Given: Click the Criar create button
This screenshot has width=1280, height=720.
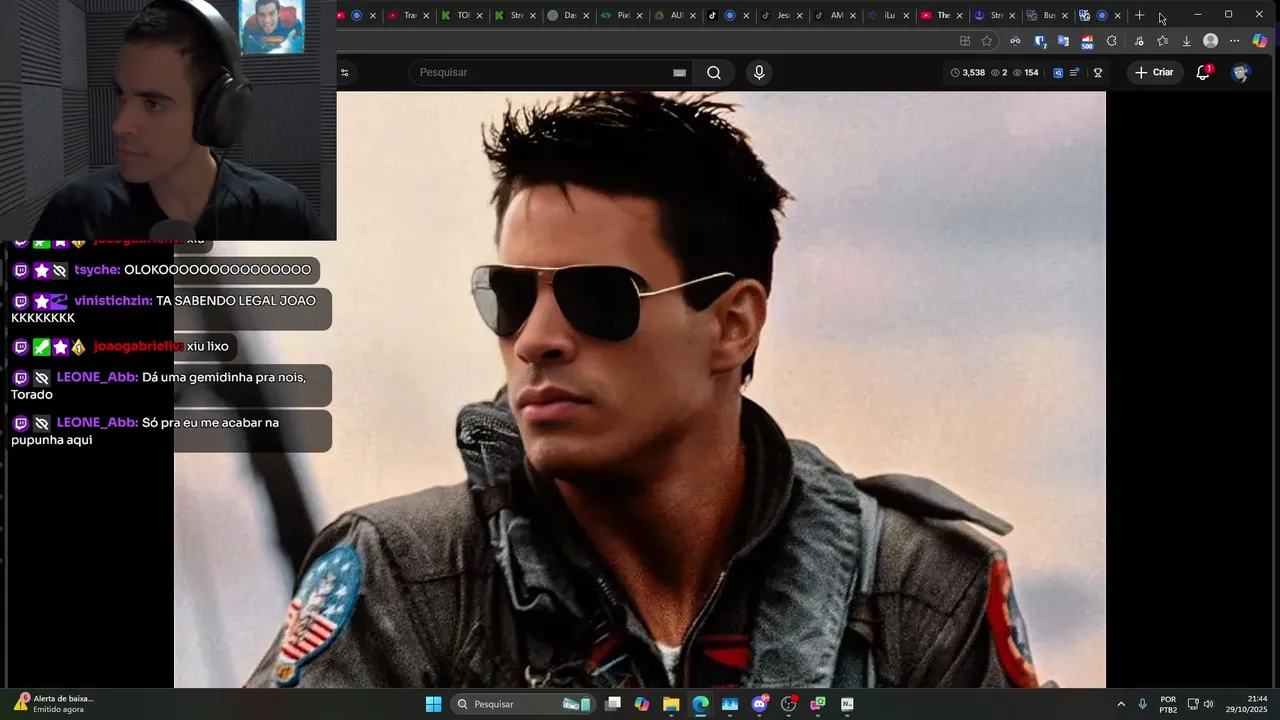Looking at the screenshot, I should pos(1154,72).
